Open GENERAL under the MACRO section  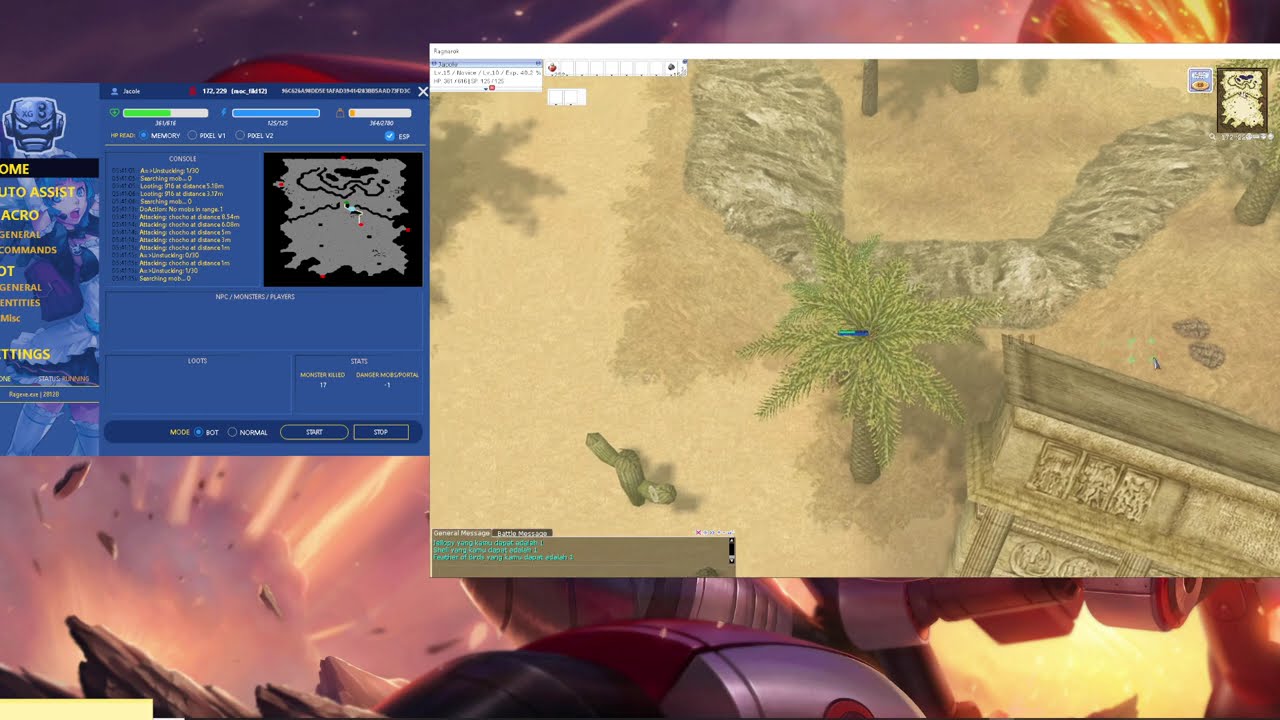[21, 235]
